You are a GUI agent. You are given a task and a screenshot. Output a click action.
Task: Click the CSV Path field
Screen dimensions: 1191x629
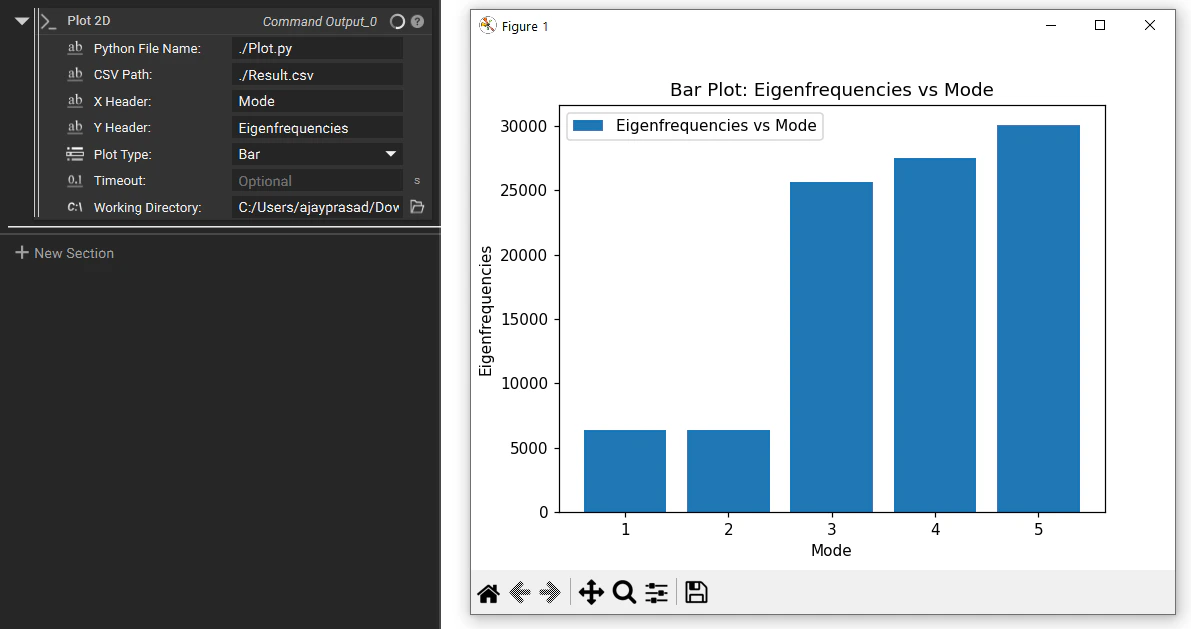(317, 75)
